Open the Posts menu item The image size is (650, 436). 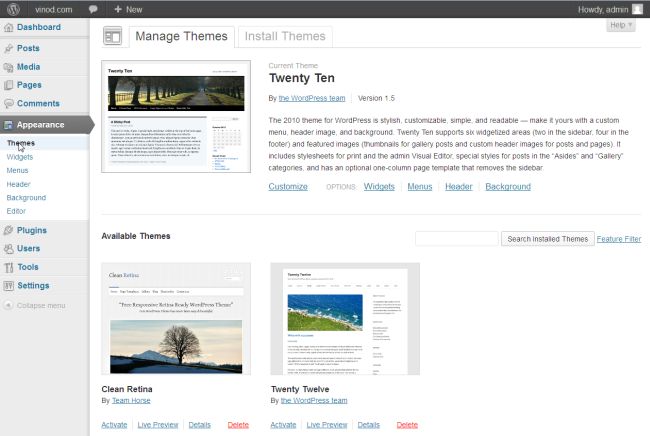(28, 48)
